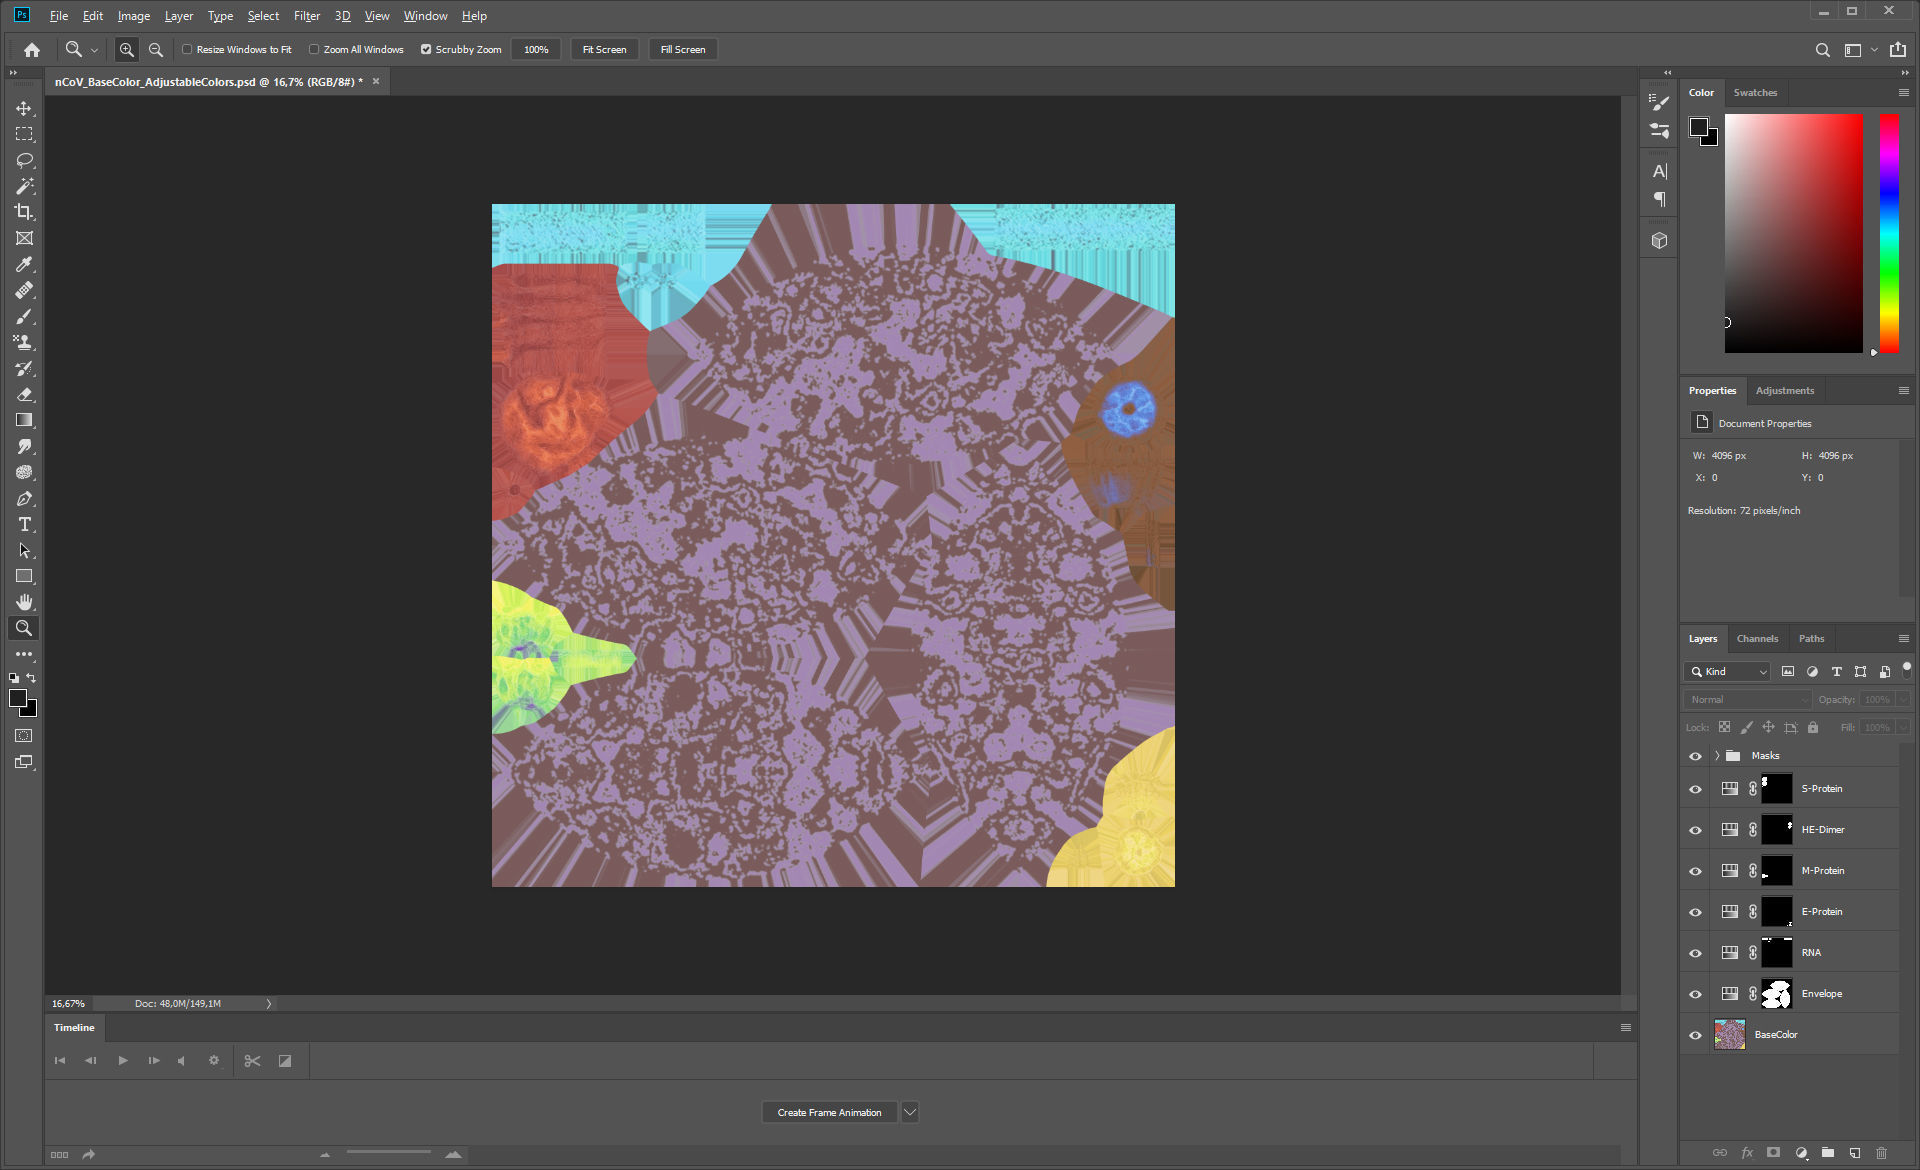This screenshot has width=1920, height=1170.
Task: Click the Fit Screen button
Action: (604, 49)
